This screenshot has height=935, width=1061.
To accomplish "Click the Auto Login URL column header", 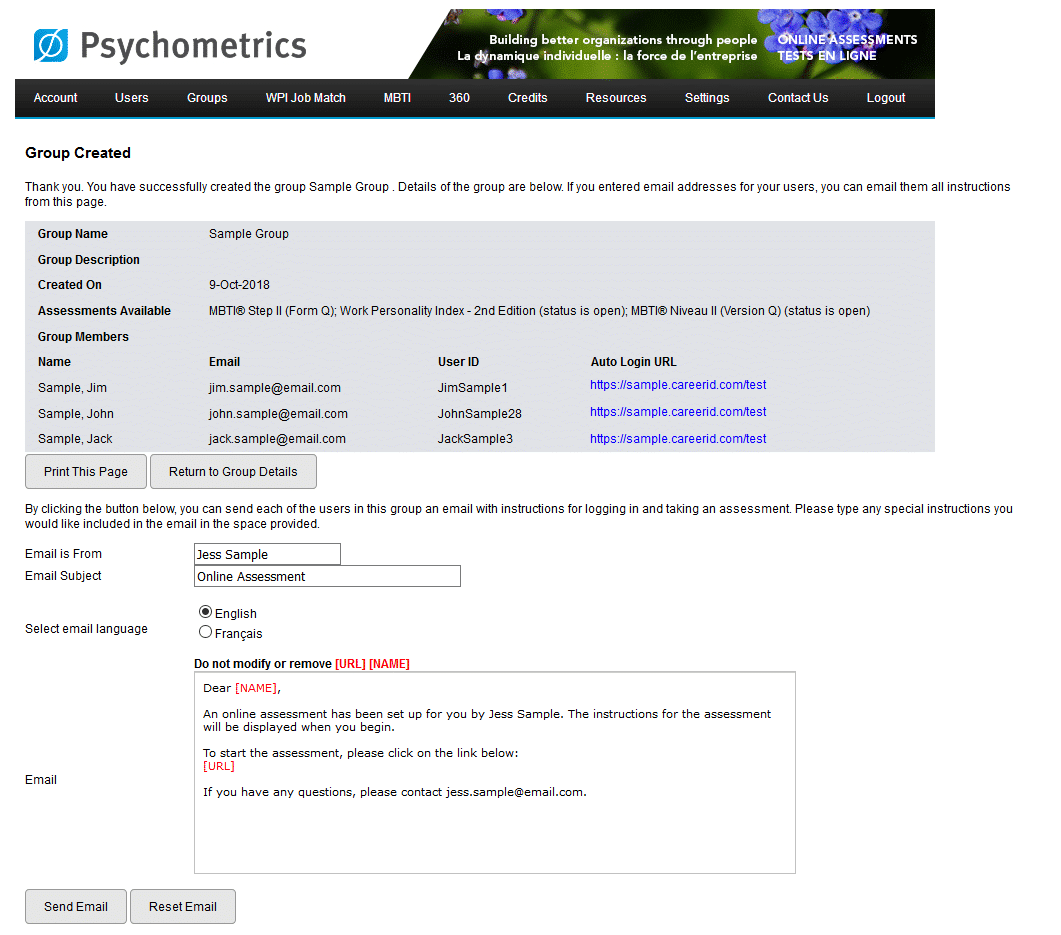I will 633,362.
